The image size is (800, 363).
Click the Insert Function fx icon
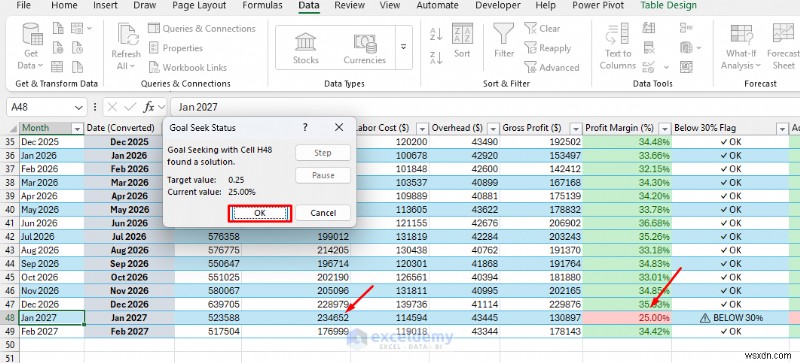coord(149,107)
